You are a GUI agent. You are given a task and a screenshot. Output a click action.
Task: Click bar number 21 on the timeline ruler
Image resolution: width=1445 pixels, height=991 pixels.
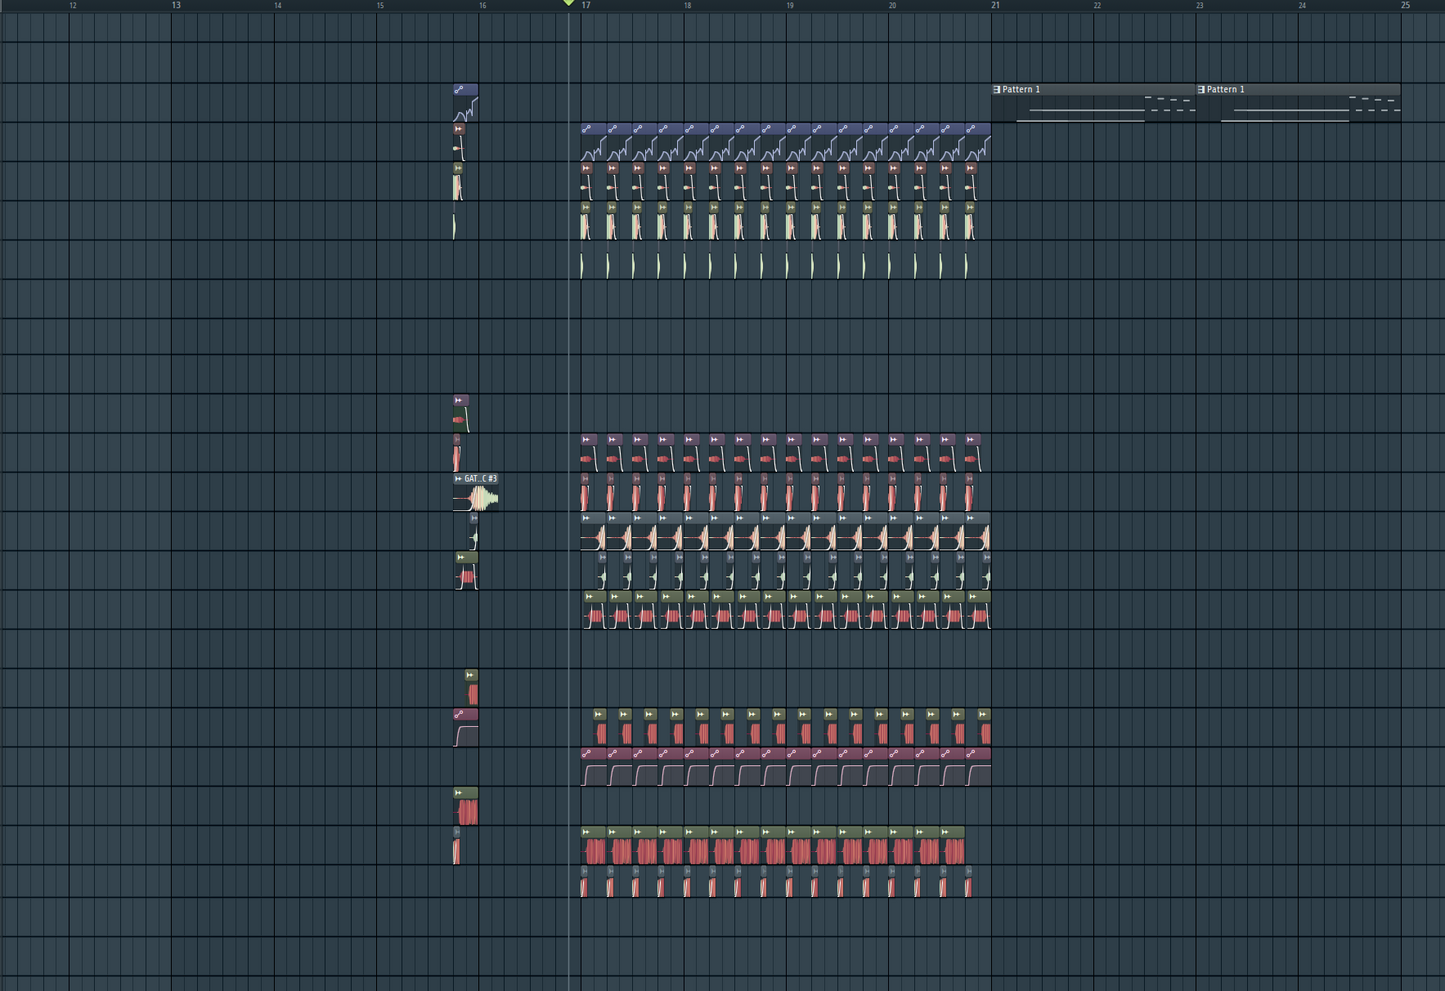click(995, 6)
